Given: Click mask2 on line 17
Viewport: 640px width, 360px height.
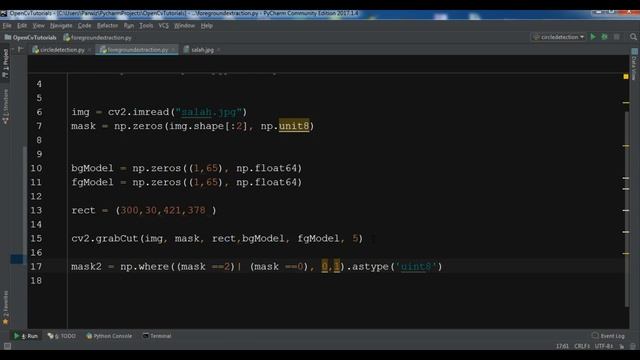Looking at the screenshot, I should 86,267.
